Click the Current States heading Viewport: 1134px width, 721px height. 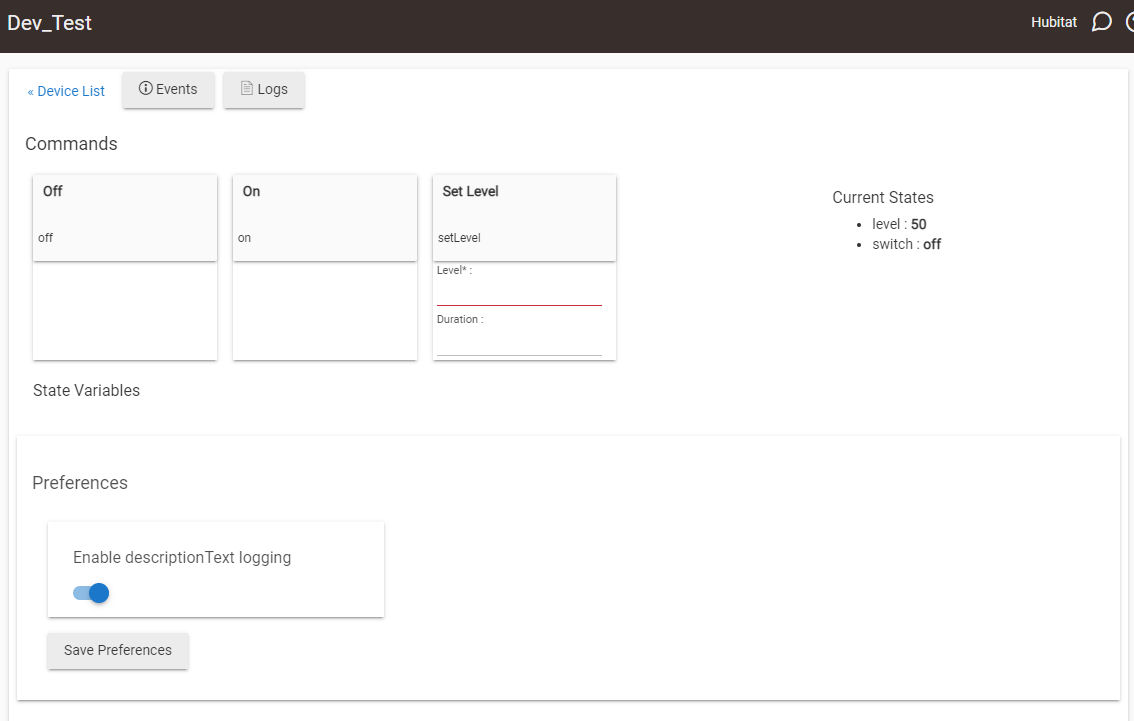pos(882,197)
